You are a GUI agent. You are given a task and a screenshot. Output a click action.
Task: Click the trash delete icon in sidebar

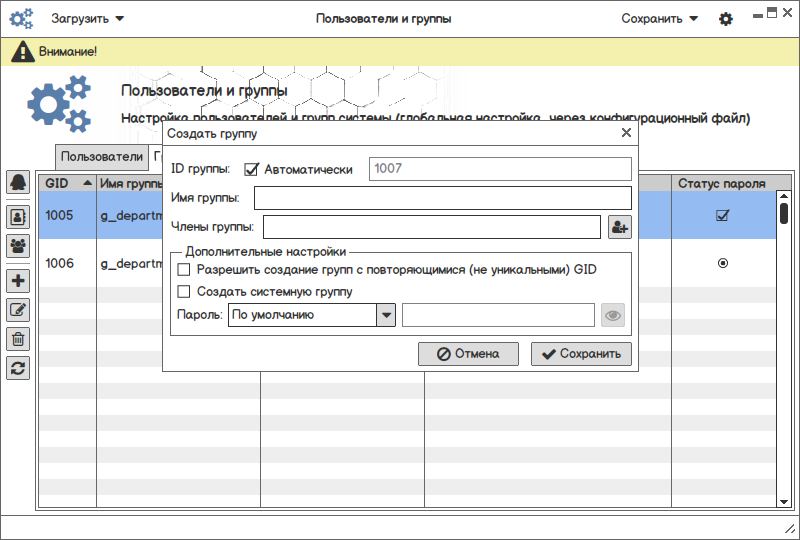point(18,339)
